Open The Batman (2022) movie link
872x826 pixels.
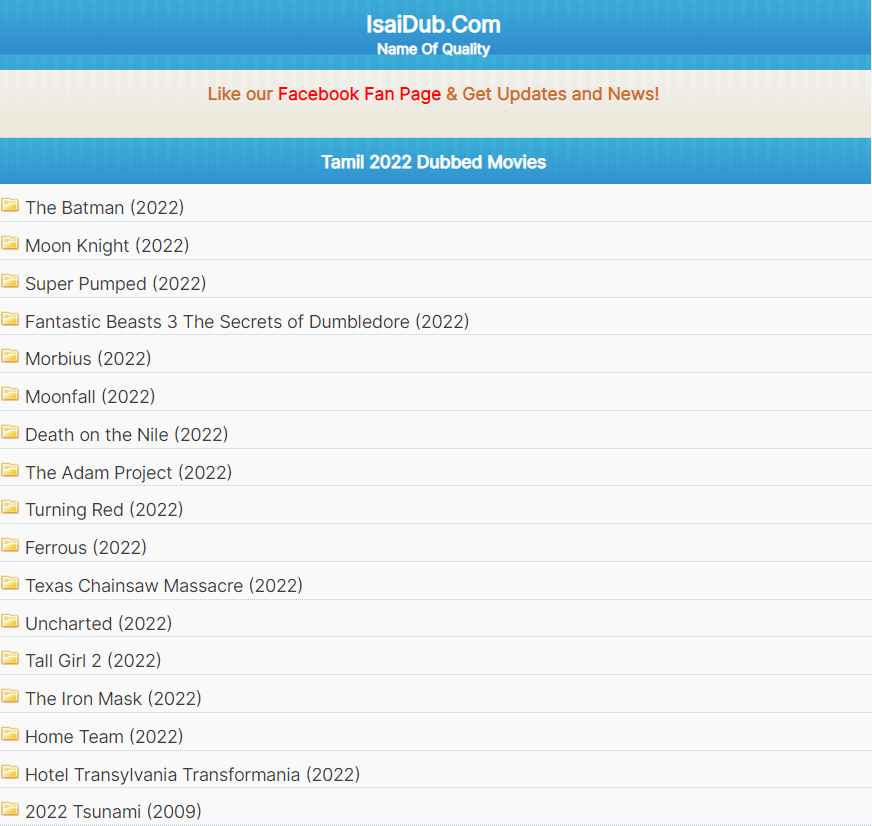(105, 207)
